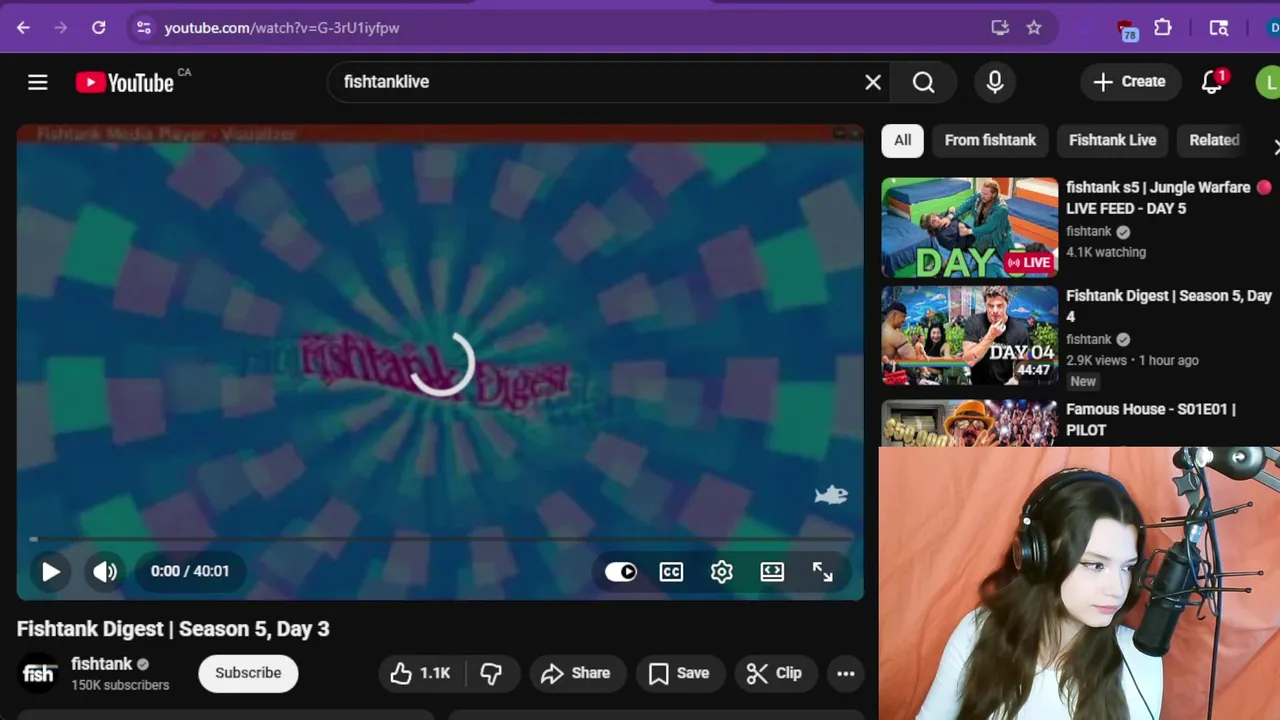
Task: Bookmark this page with the star icon
Action: (1034, 28)
